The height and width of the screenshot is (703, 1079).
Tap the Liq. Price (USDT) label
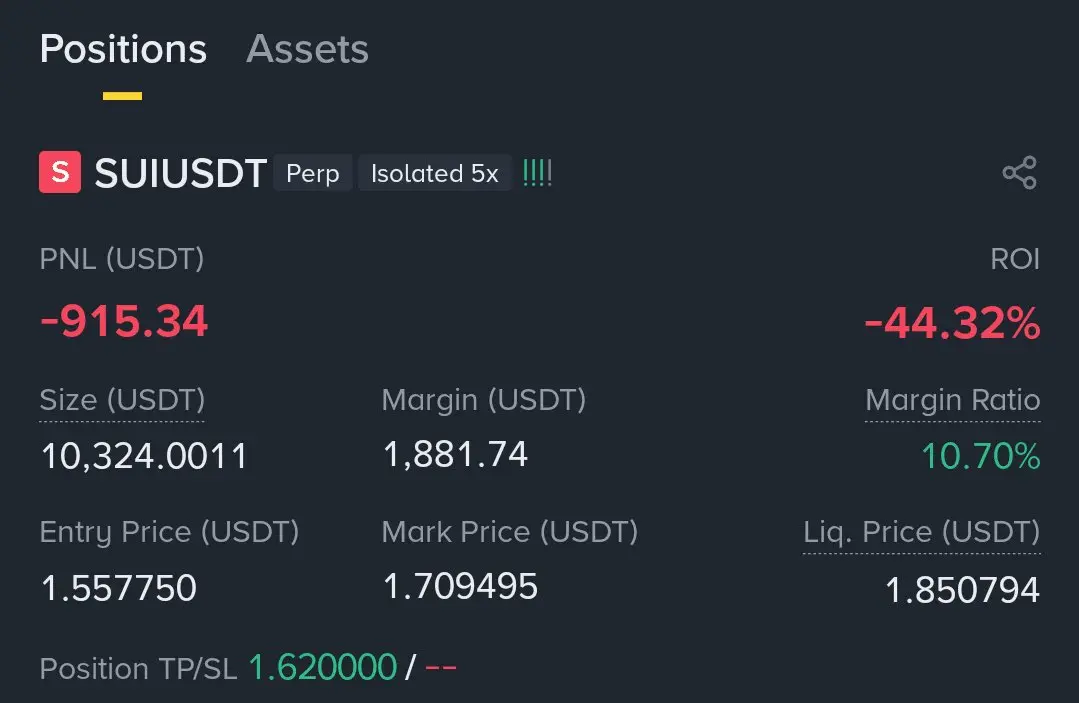click(x=921, y=532)
